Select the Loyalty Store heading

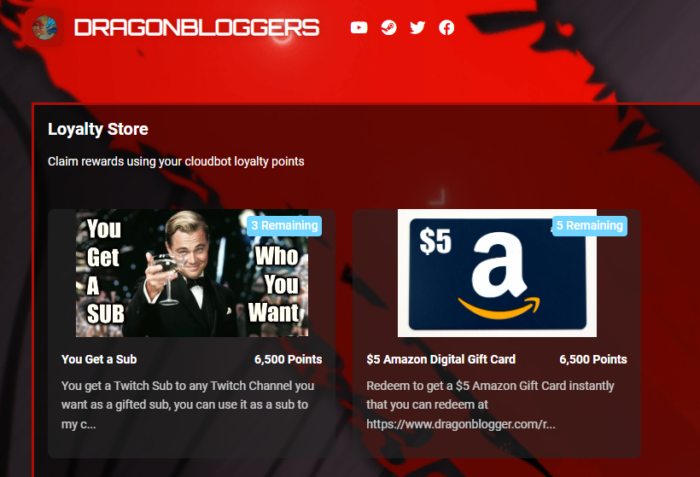[98, 129]
